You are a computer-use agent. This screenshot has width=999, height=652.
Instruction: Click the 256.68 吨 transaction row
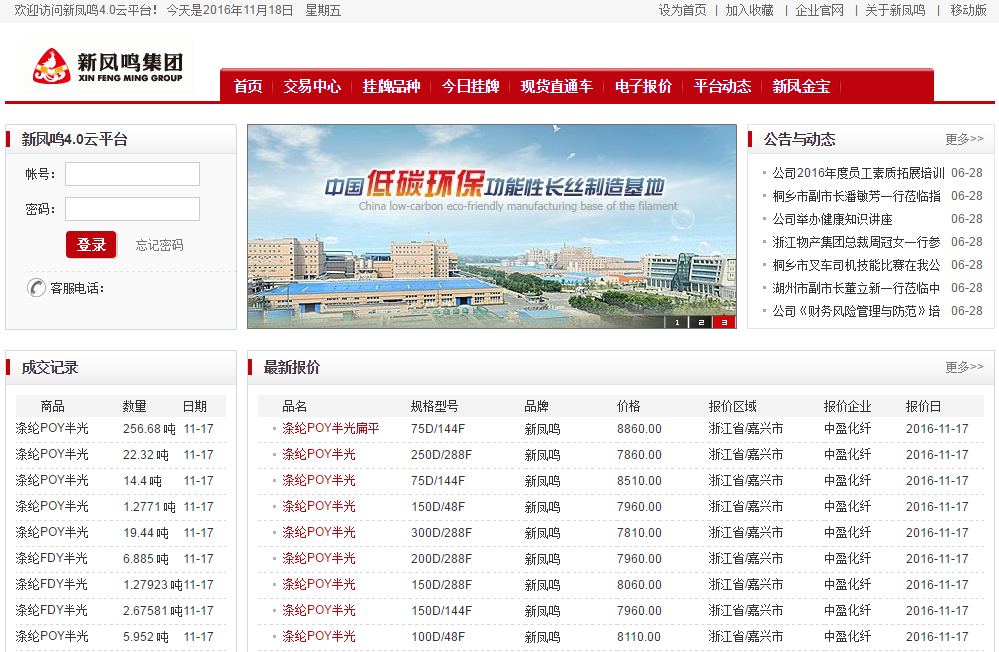(x=120, y=429)
